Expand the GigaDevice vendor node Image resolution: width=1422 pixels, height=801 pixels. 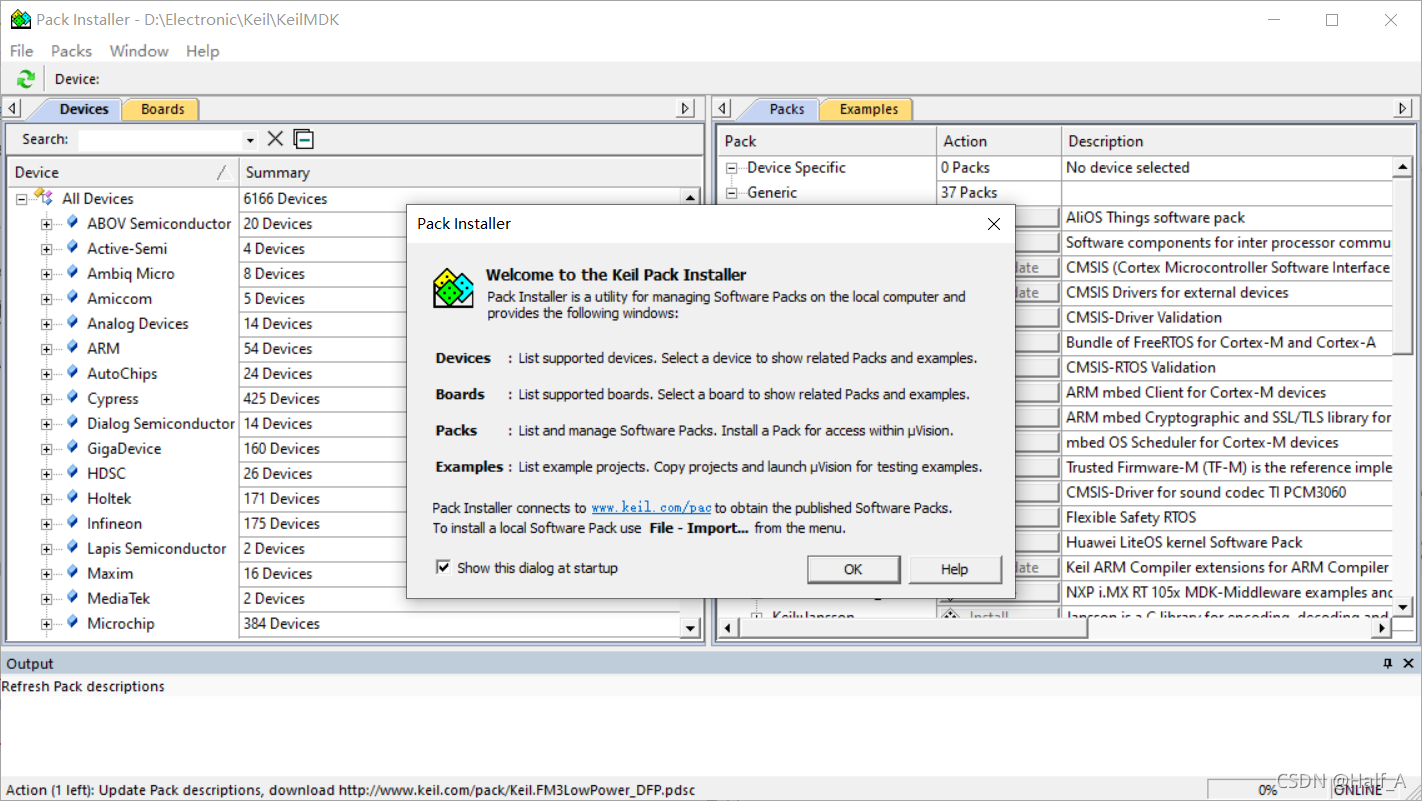[46, 449]
